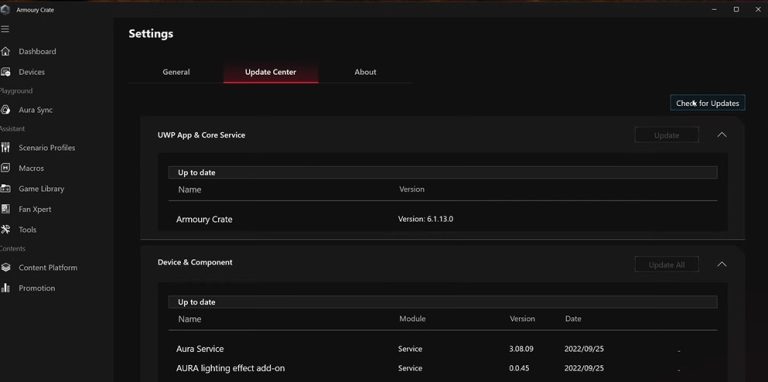The width and height of the screenshot is (768, 382).
Task: Click the Dashboard home icon
Action: 6,51
